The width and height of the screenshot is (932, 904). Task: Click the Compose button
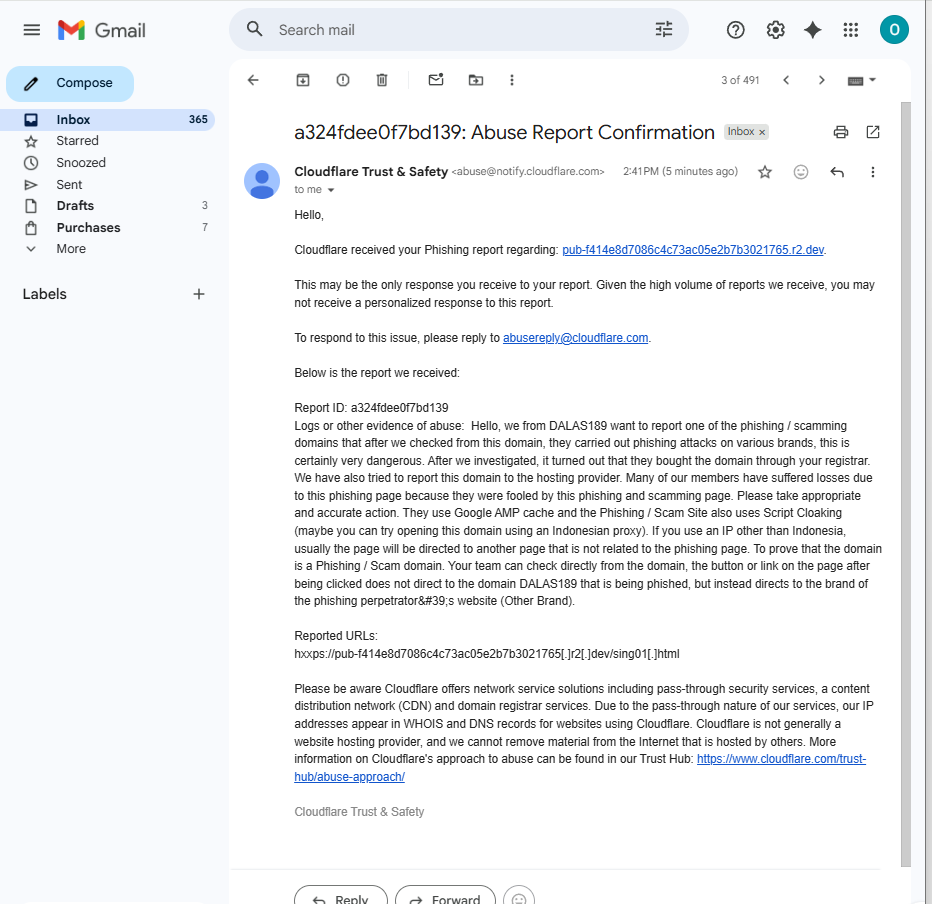click(x=70, y=83)
